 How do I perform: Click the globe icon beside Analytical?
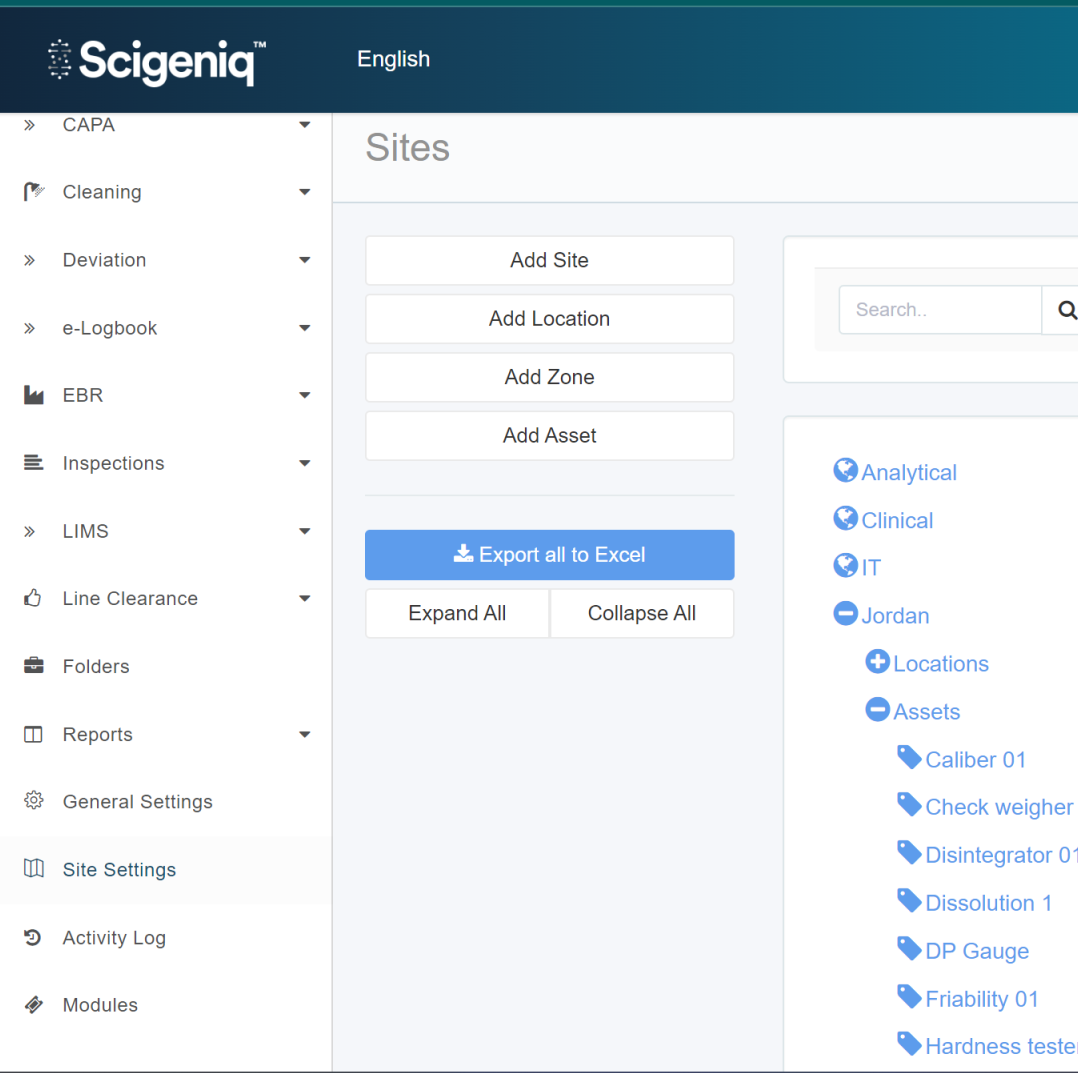tap(845, 471)
